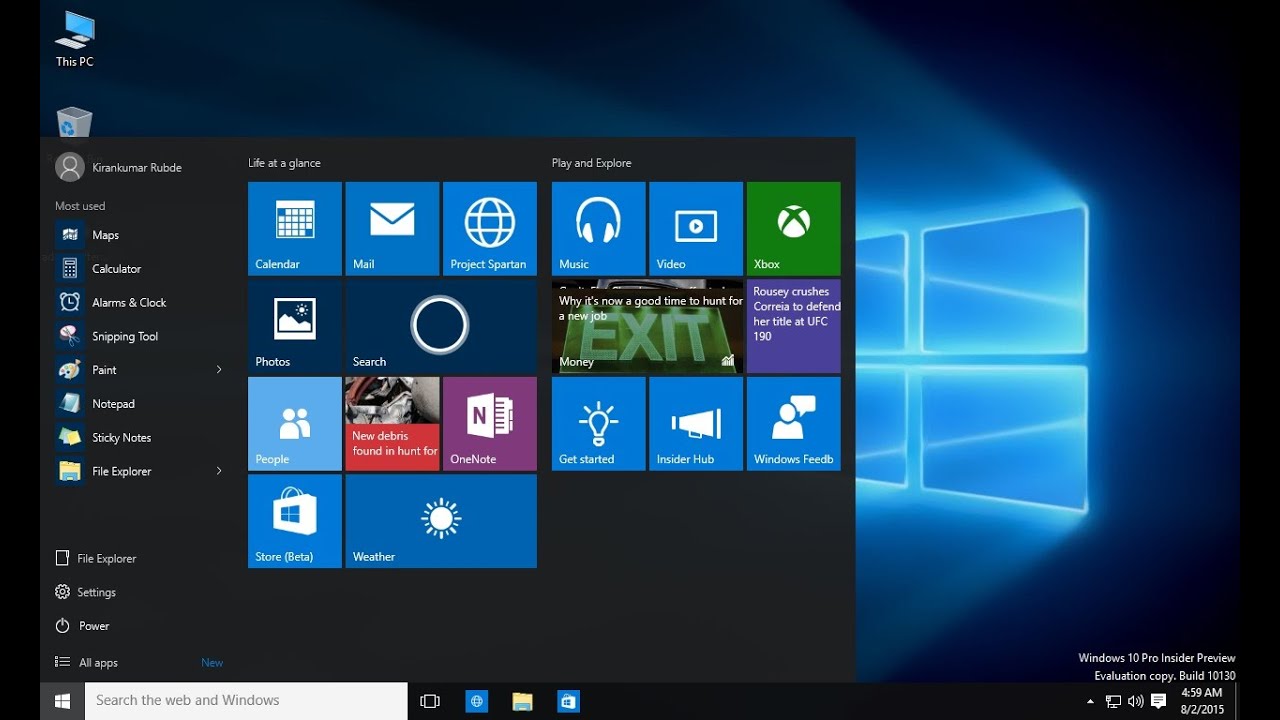1280x720 pixels.
Task: Launch the Insider Hub tile
Action: tap(696, 424)
